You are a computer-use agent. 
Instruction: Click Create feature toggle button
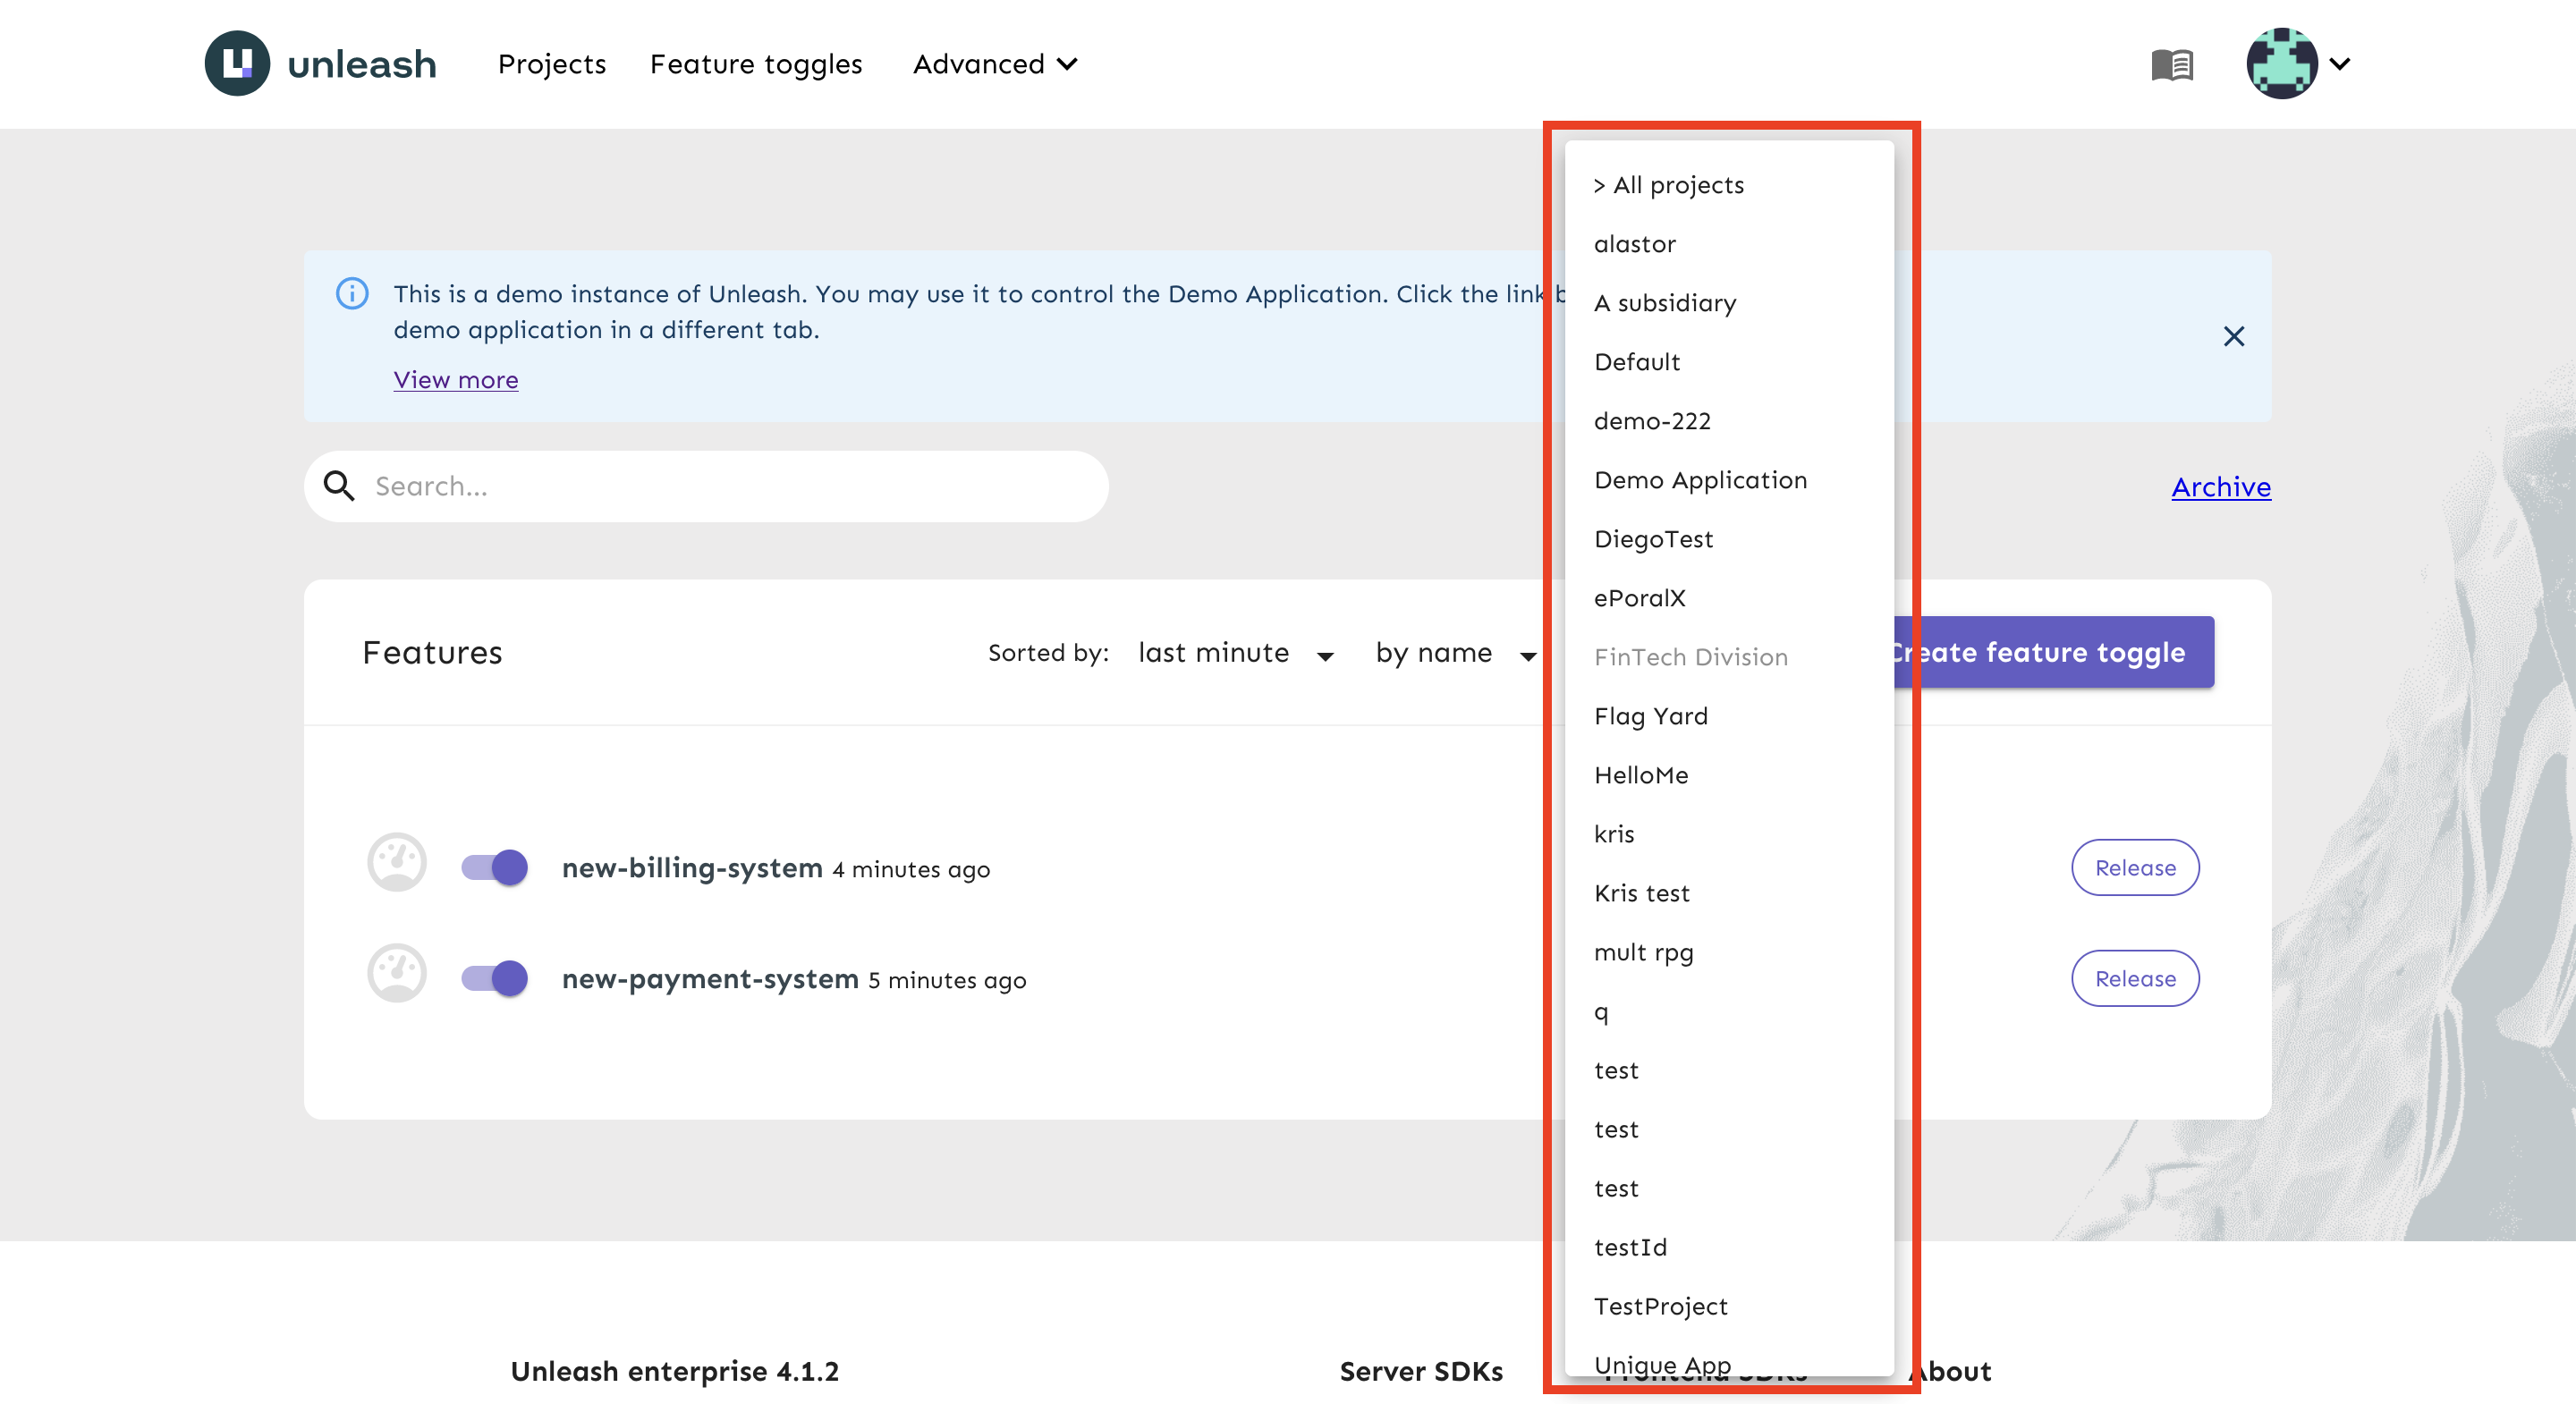click(2055, 652)
